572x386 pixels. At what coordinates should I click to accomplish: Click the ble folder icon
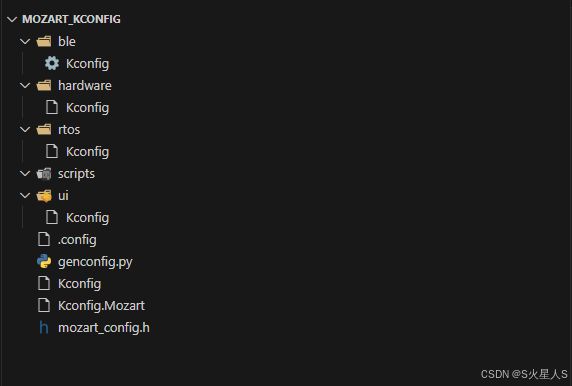tap(44, 41)
